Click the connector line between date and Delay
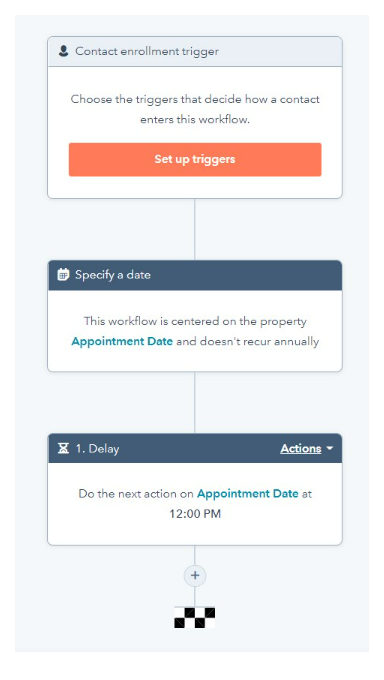The width and height of the screenshot is (384, 680). [x=194, y=402]
